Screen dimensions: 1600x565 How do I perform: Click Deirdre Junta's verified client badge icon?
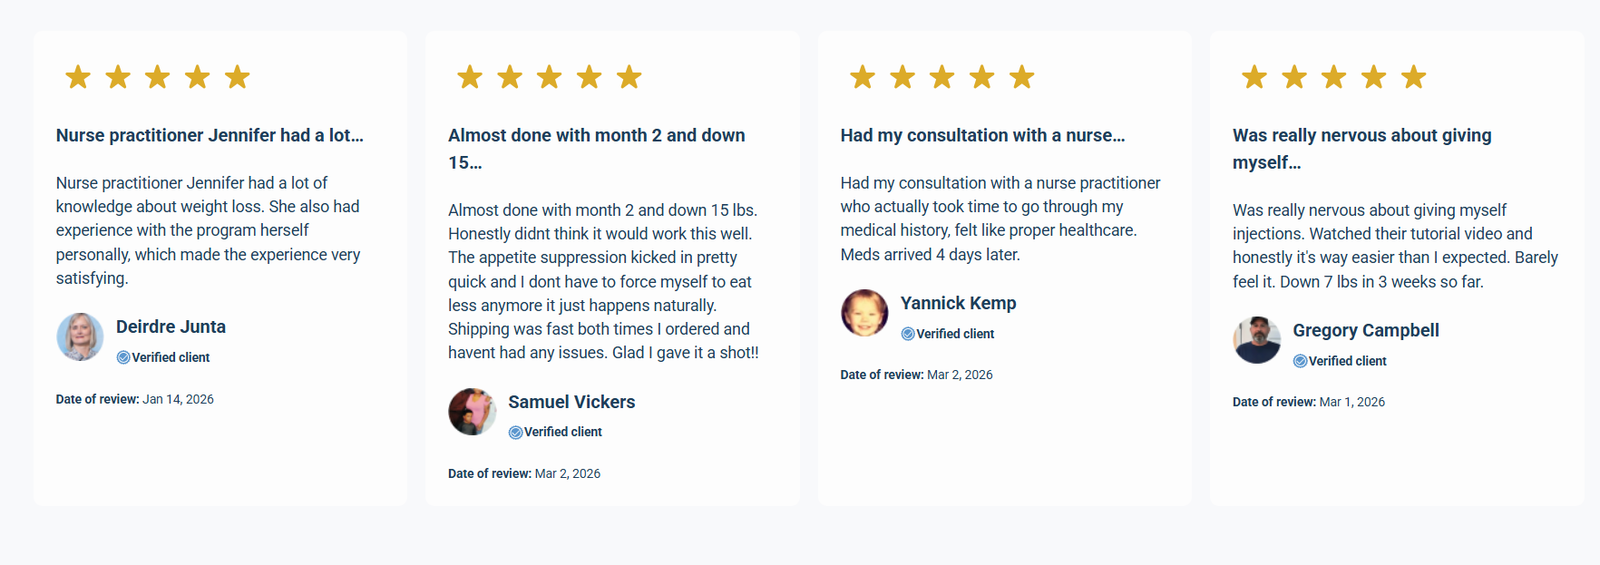click(123, 357)
